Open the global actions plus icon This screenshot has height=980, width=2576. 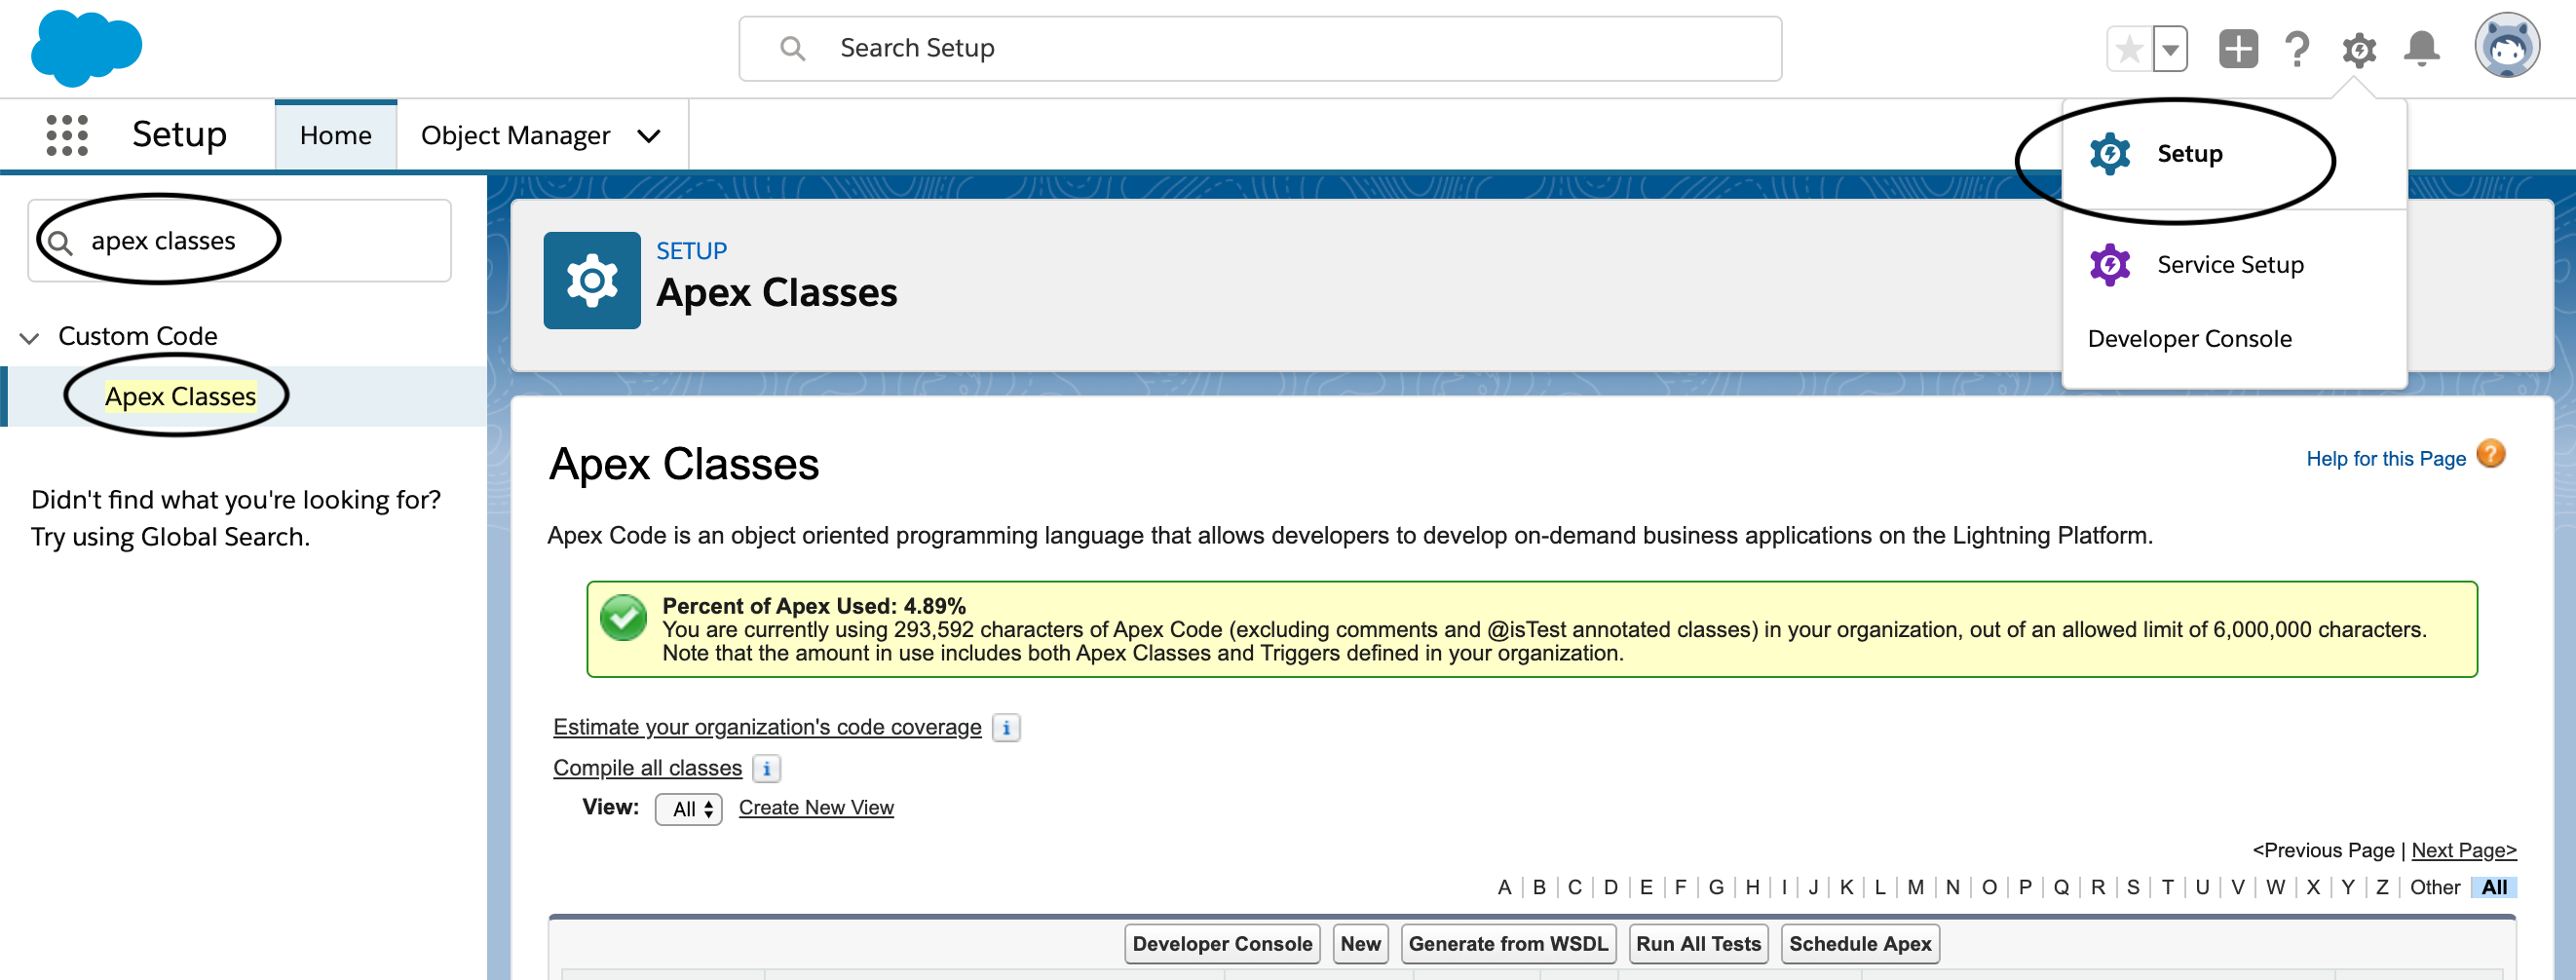[x=2238, y=48]
